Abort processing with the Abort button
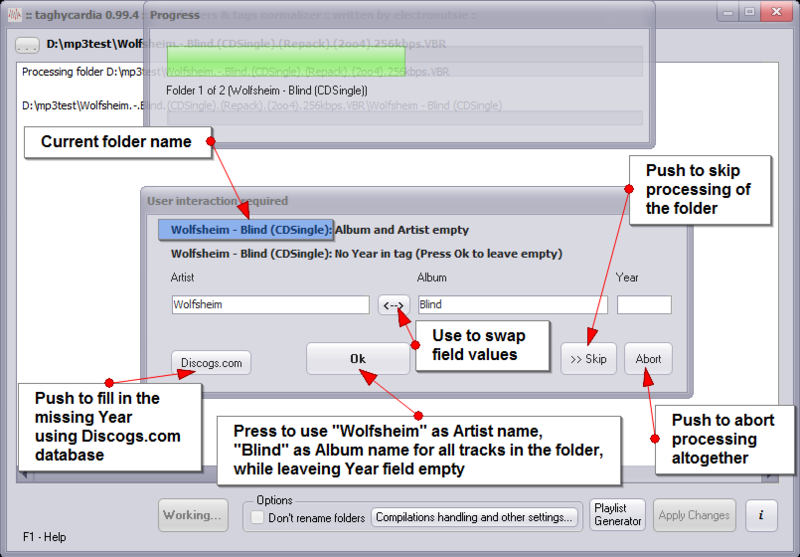 coord(648,359)
